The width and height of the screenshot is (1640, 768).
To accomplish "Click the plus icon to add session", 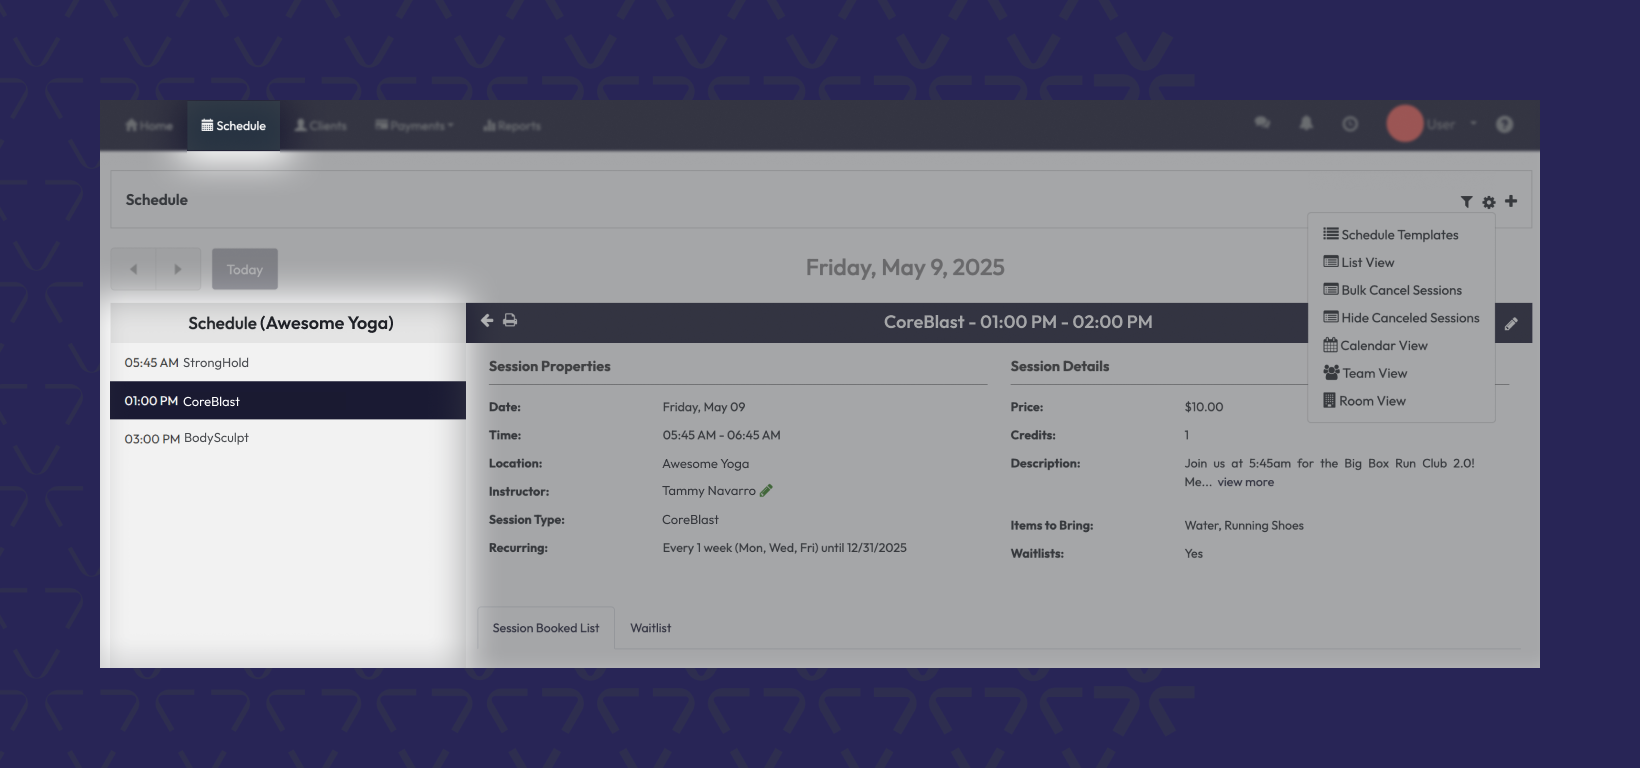I will tap(1511, 201).
